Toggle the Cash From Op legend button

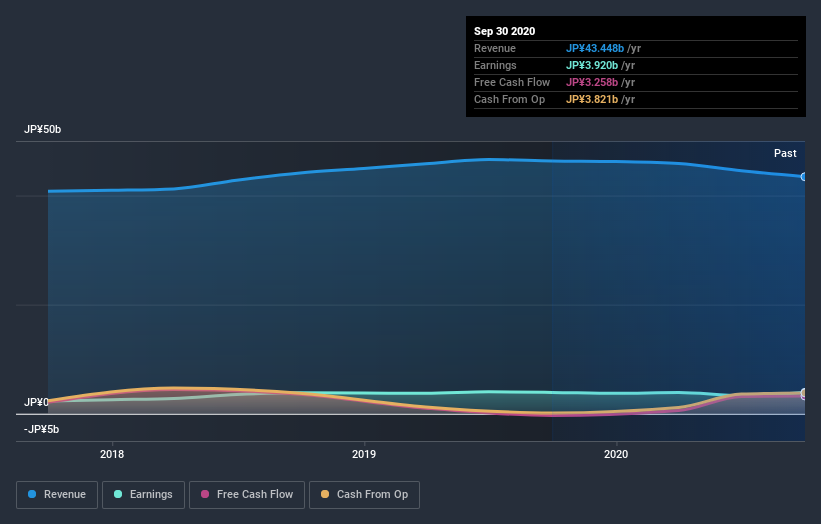[364, 495]
